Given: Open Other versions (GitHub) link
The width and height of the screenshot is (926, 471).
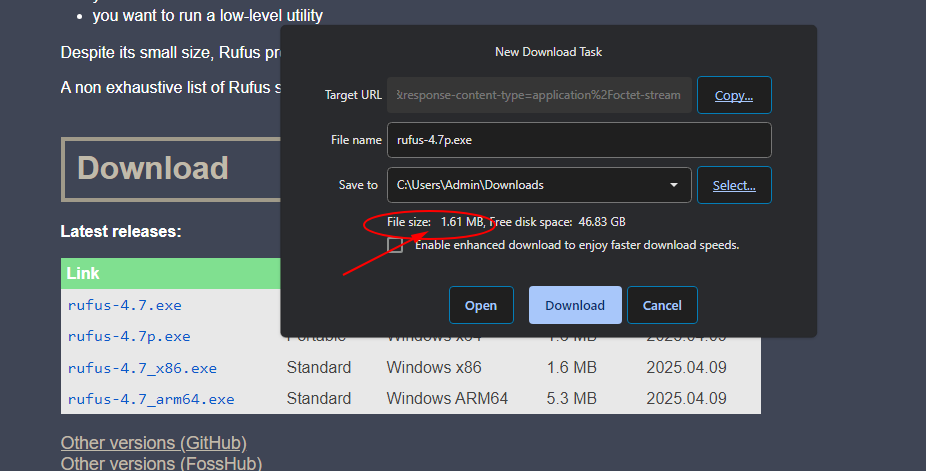Looking at the screenshot, I should (154, 443).
